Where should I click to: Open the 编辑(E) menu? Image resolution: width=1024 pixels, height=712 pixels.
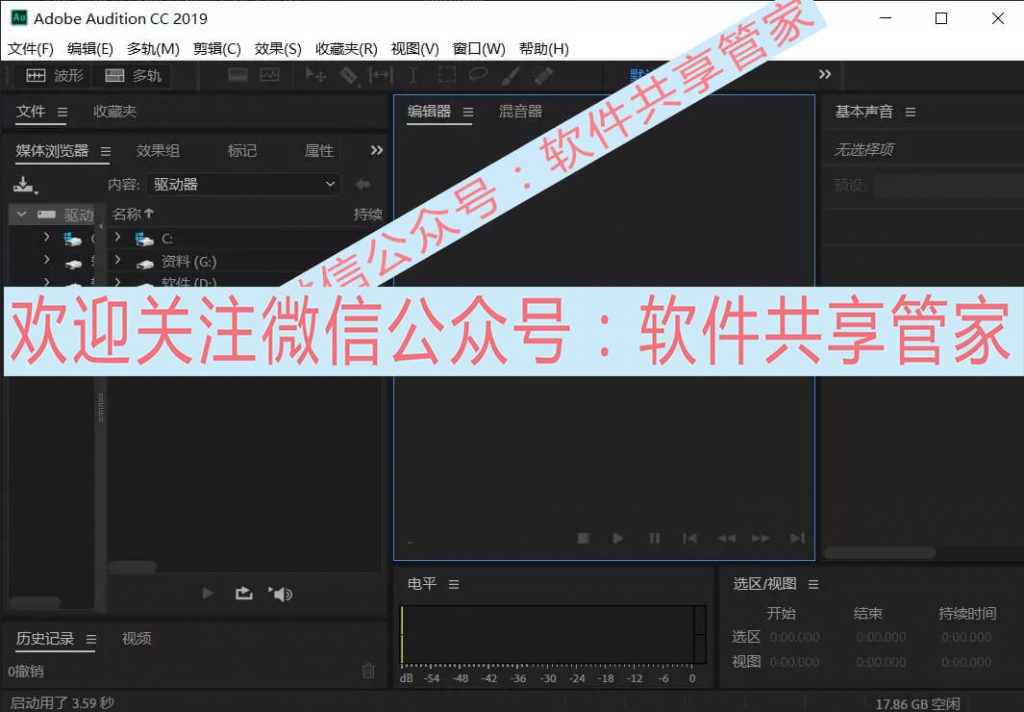[x=90, y=49]
